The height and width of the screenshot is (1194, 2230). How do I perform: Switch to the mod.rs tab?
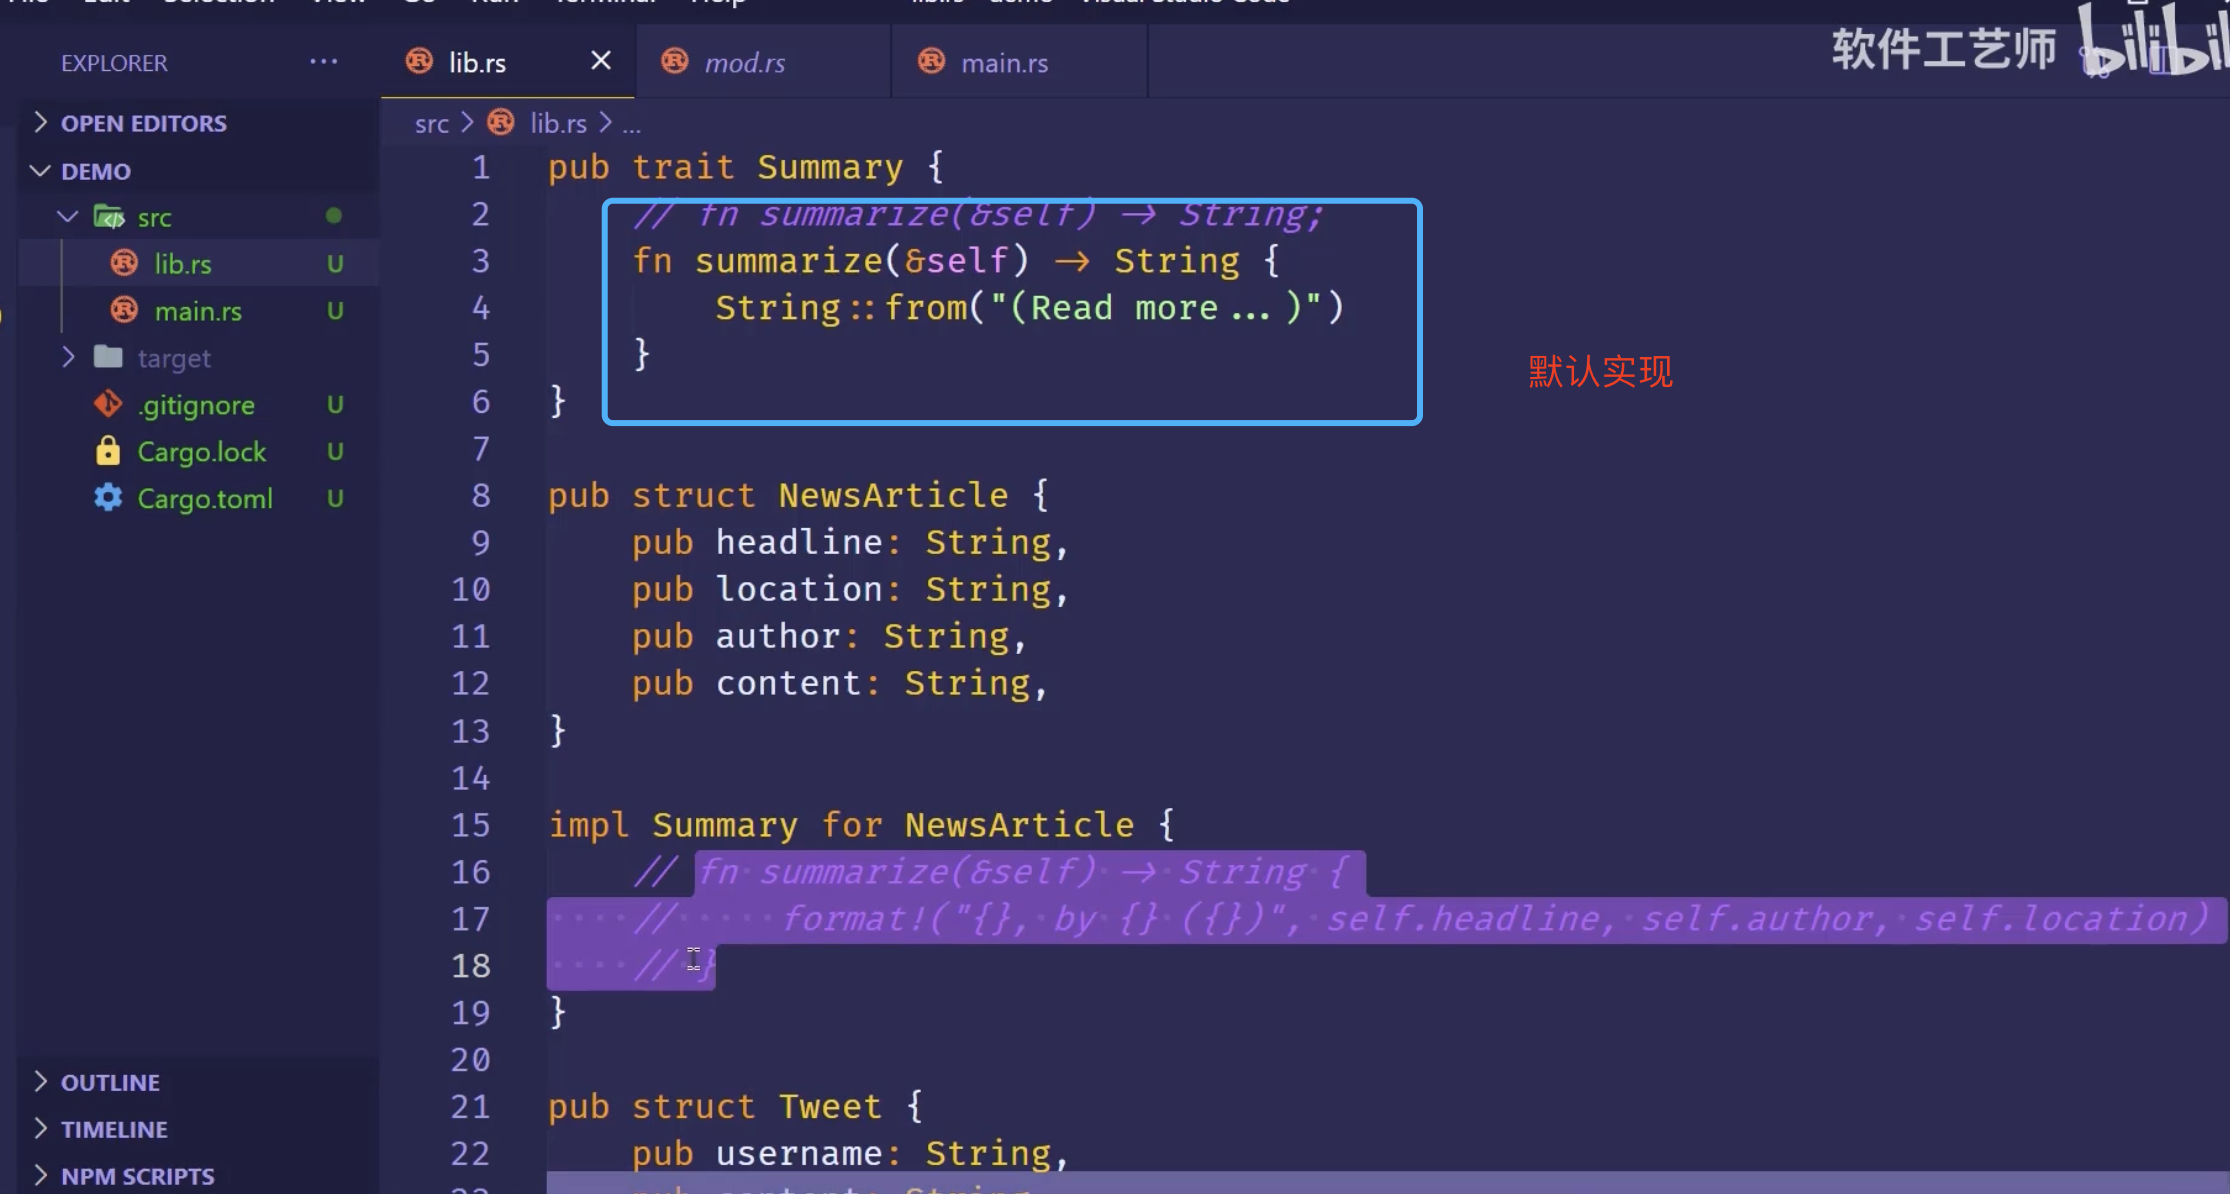click(x=744, y=63)
